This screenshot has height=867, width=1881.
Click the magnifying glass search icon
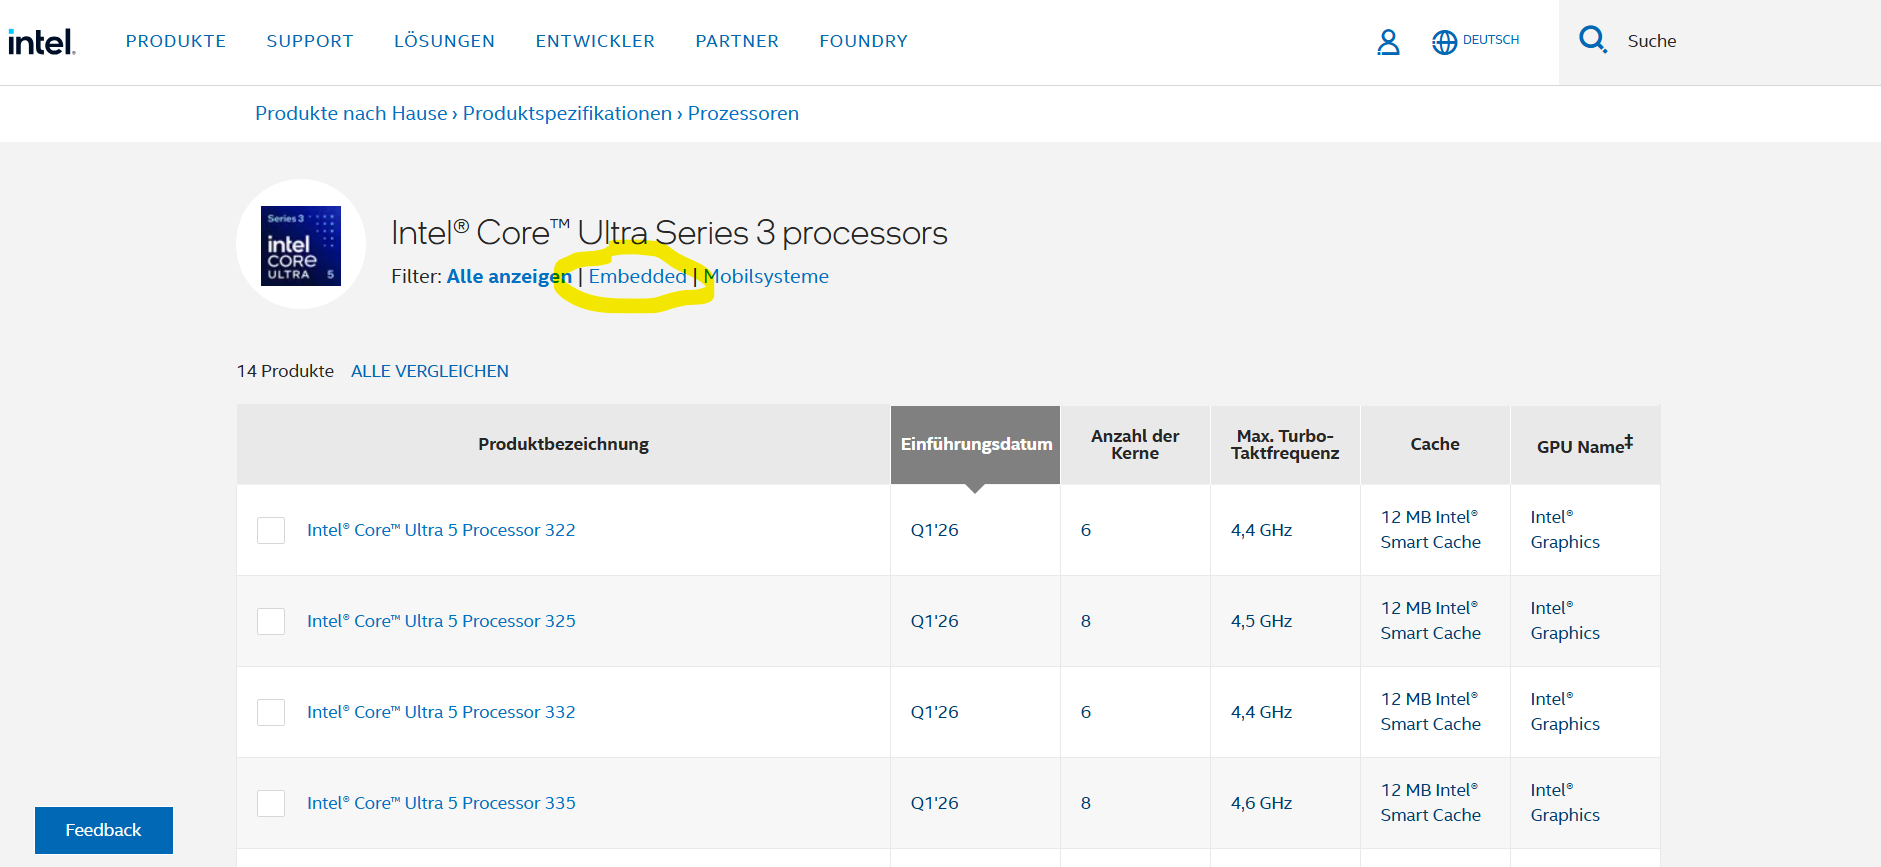1592,40
